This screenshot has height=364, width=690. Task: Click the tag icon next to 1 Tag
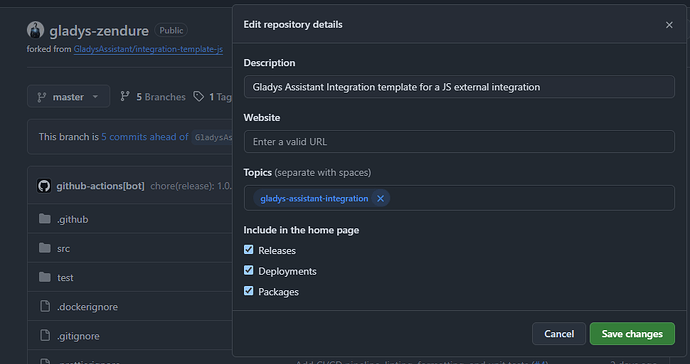click(x=199, y=96)
